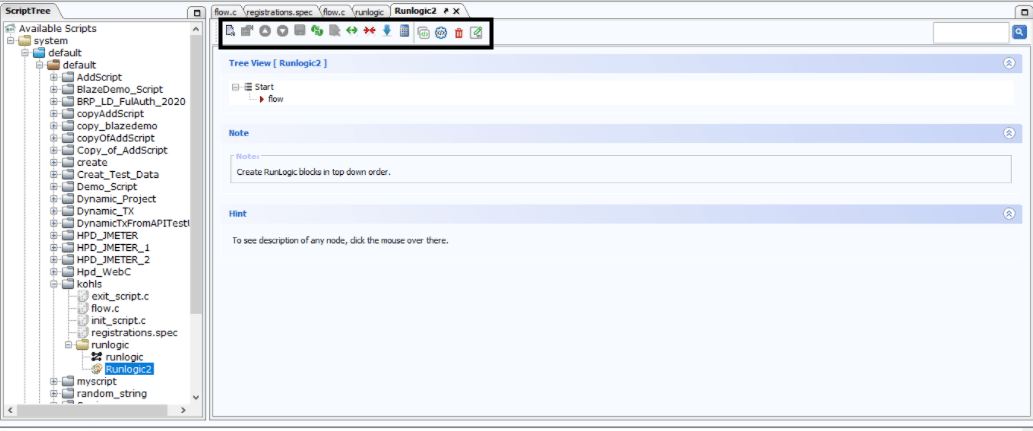
Task: Collapse the Tree View section chevron
Action: [x=1009, y=63]
